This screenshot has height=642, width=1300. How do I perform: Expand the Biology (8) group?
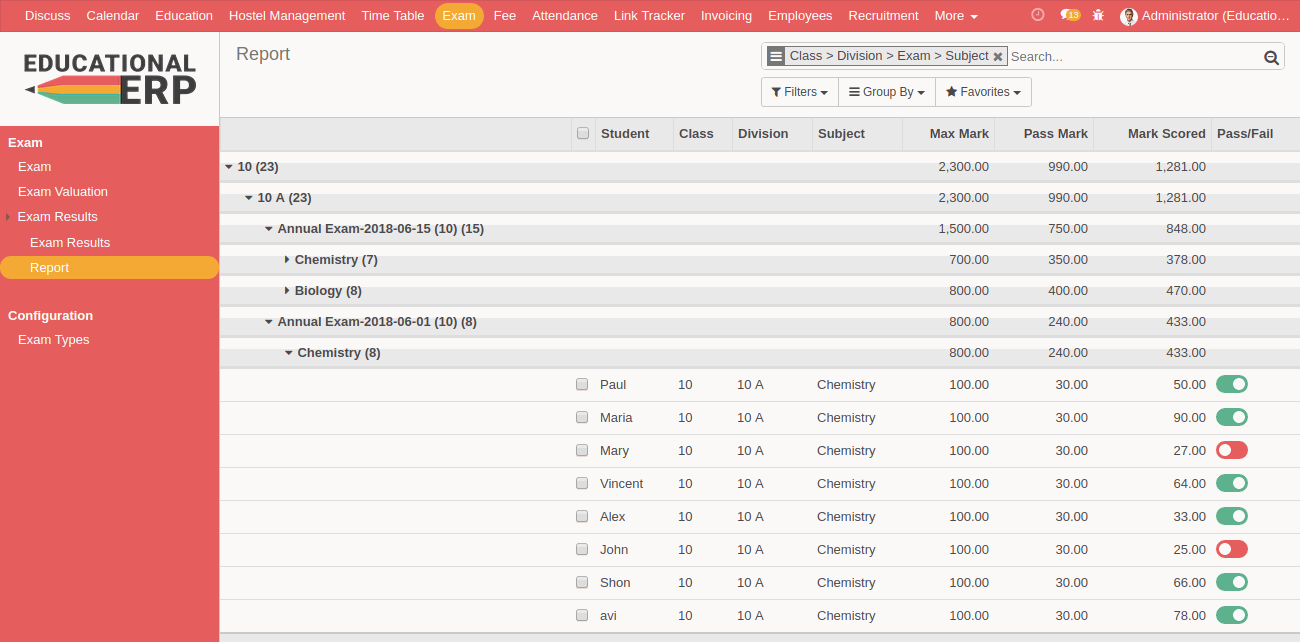pos(287,291)
